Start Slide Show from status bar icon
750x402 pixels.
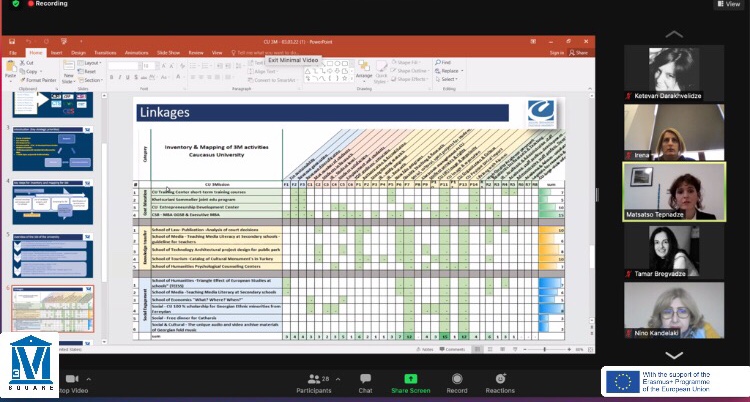coord(515,349)
